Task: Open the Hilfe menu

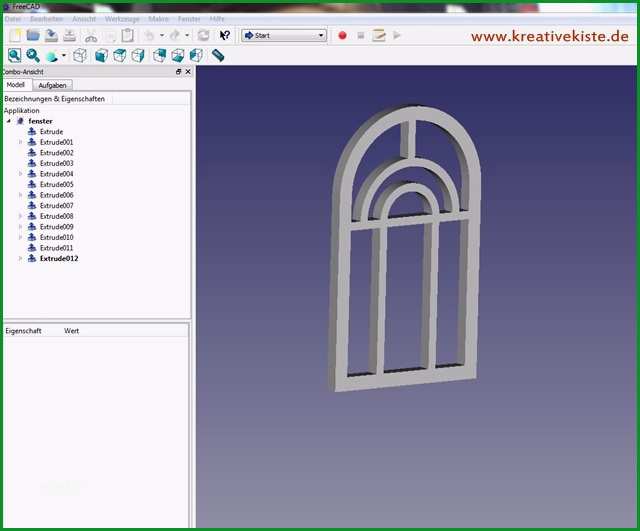Action: point(217,19)
